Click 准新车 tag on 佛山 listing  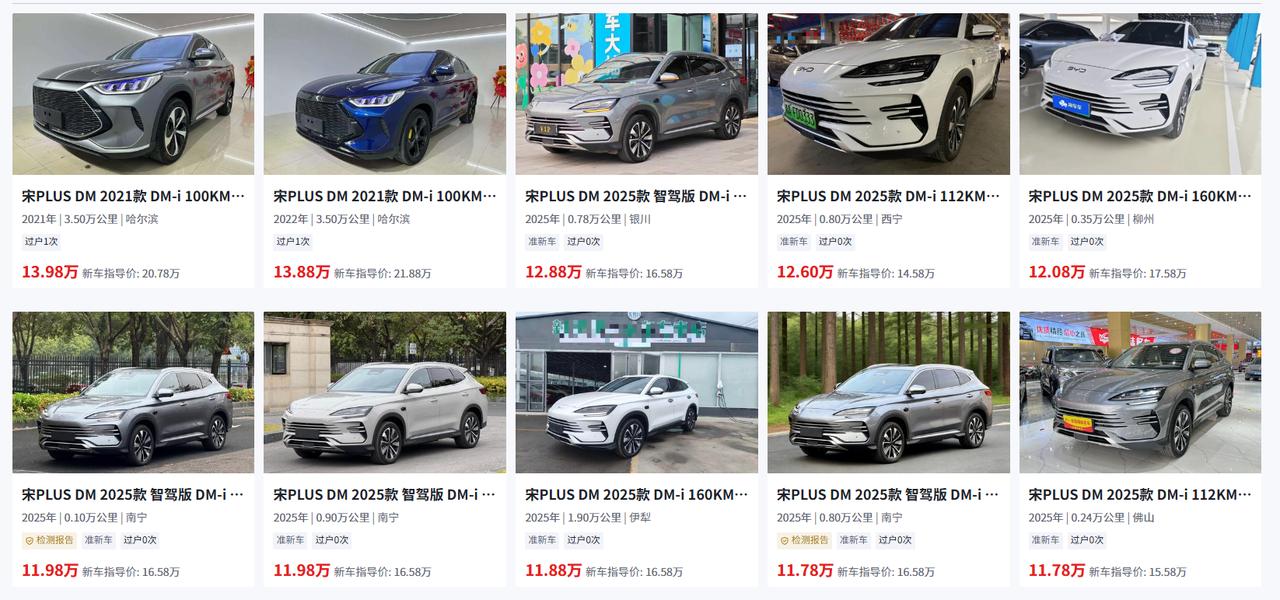[x=1045, y=540]
